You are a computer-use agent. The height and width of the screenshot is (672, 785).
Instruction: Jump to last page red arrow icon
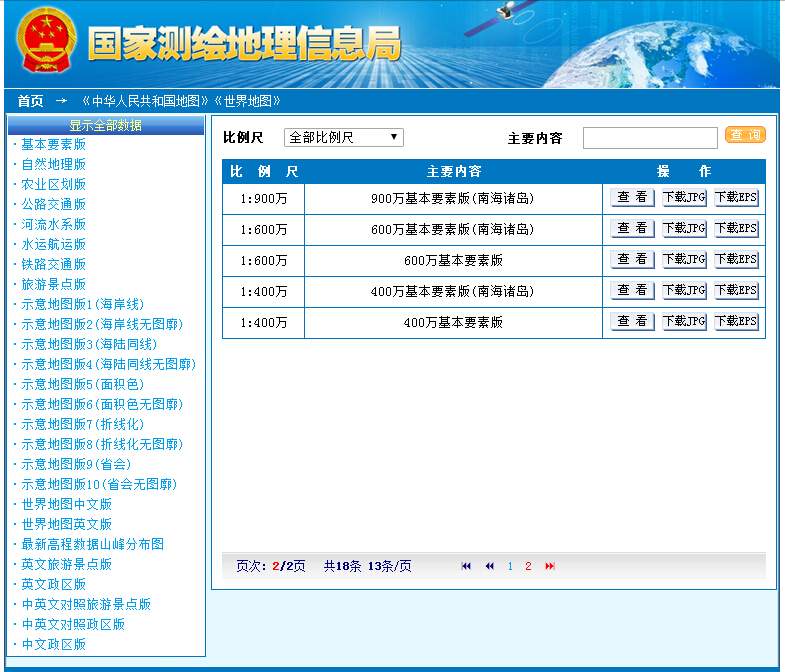550,566
